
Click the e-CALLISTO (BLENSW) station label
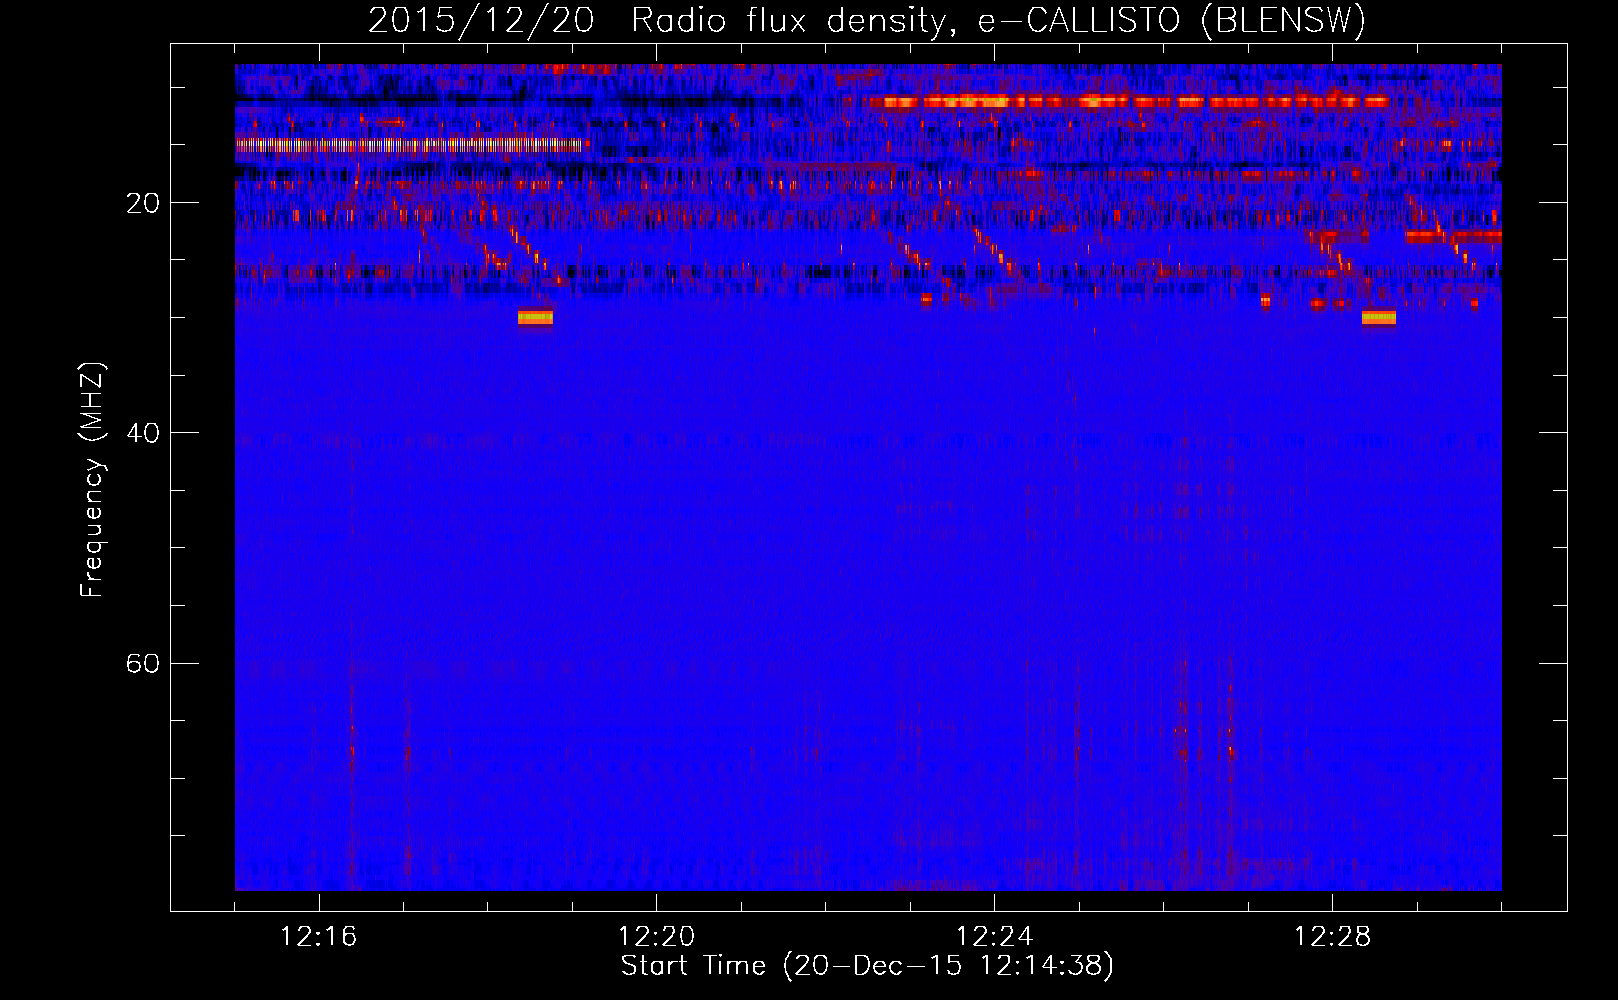(x=1171, y=20)
